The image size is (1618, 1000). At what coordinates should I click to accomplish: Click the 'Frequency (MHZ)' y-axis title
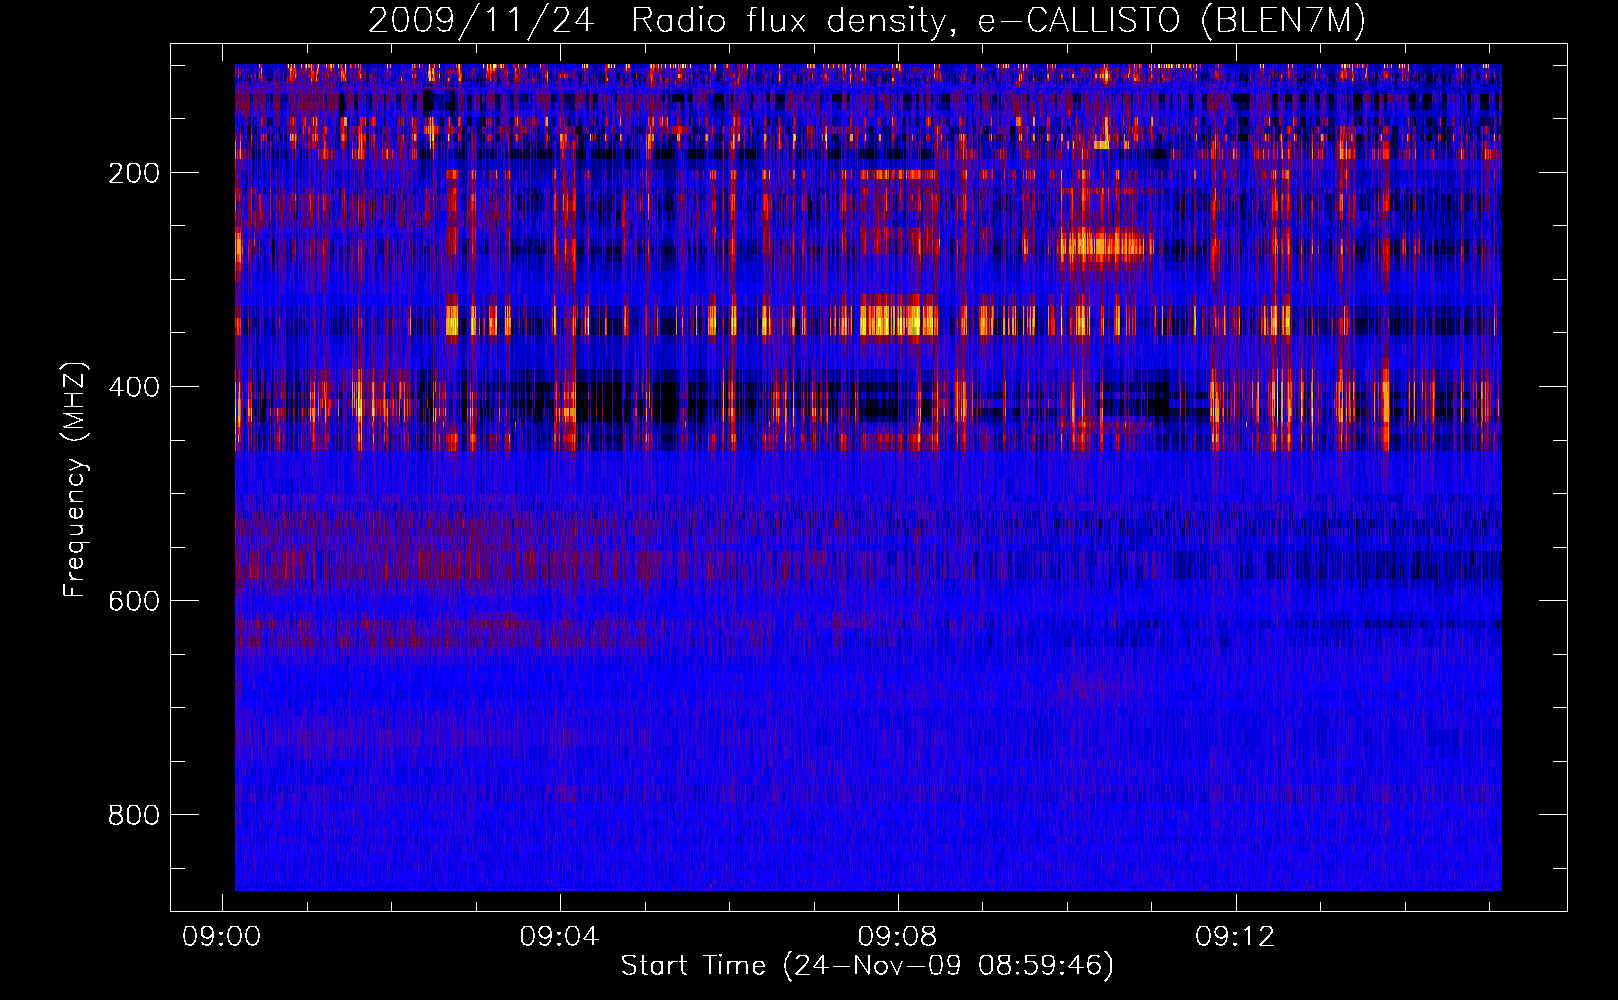click(76, 479)
